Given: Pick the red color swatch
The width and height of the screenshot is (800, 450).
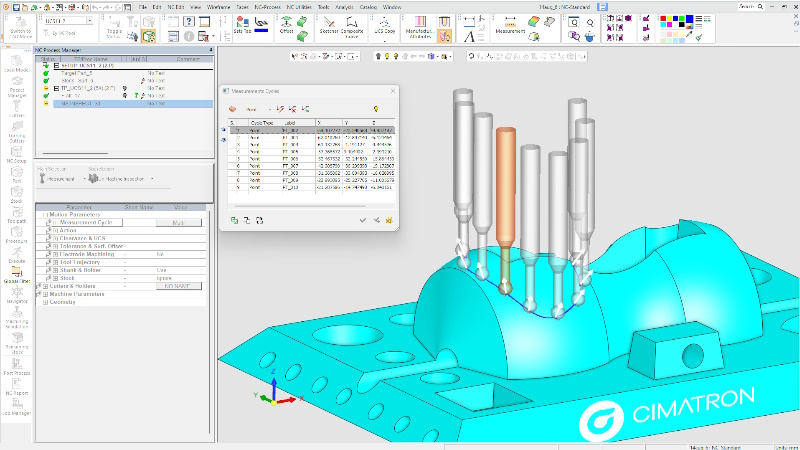Looking at the screenshot, I should pos(663,18).
